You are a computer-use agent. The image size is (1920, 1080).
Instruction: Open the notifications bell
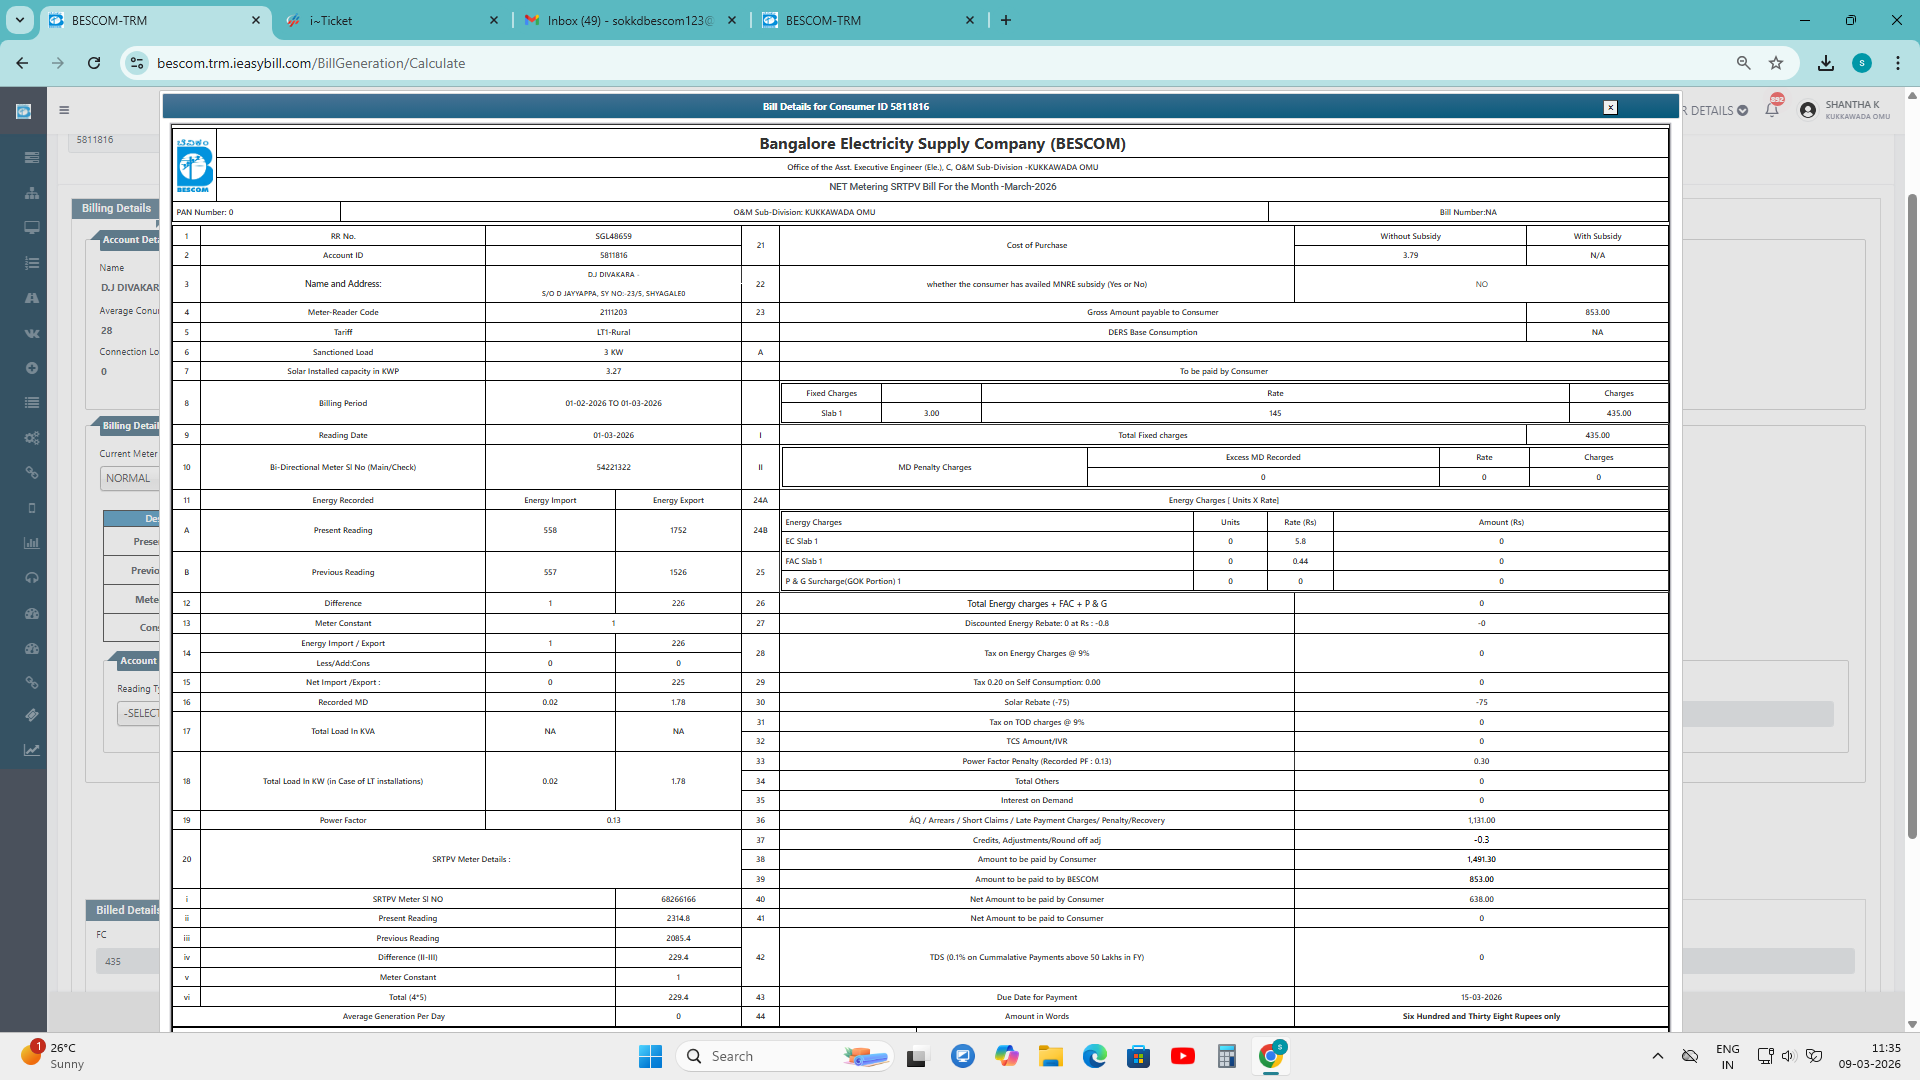[x=1772, y=110]
